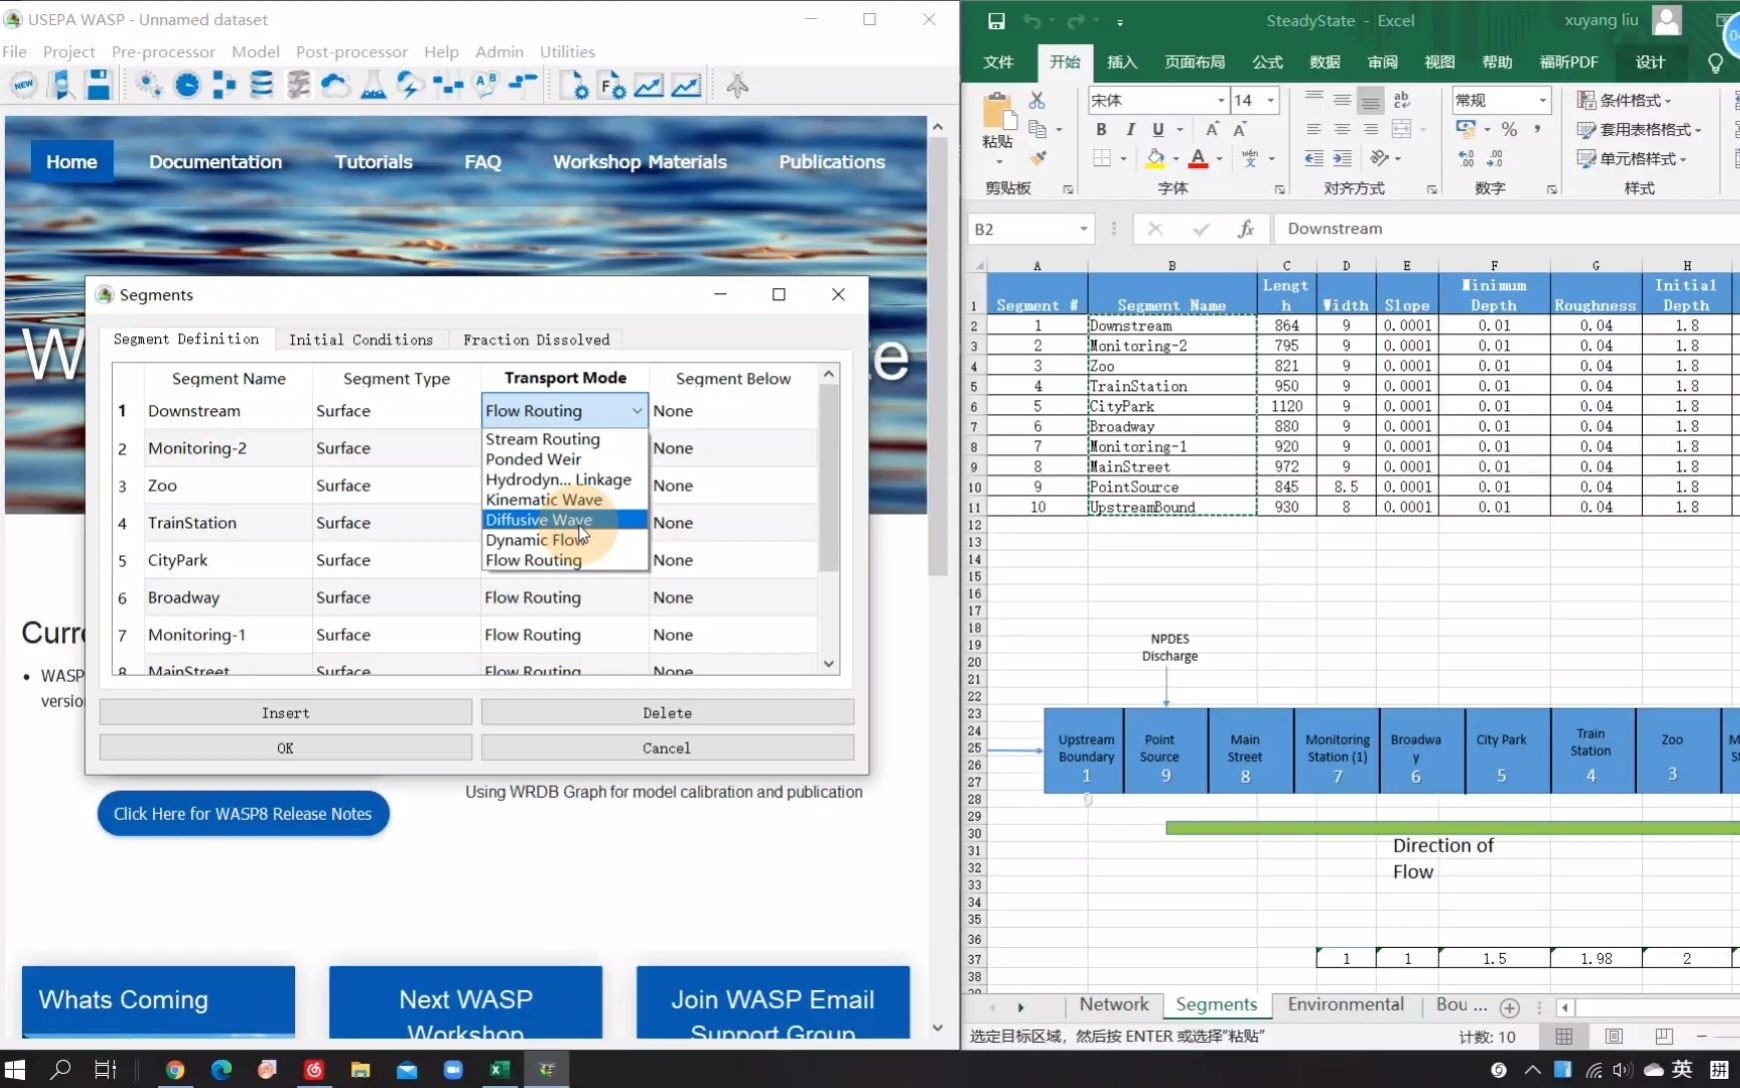Switch Excel to Normal view button
This screenshot has height=1088, width=1740.
(1564, 1036)
